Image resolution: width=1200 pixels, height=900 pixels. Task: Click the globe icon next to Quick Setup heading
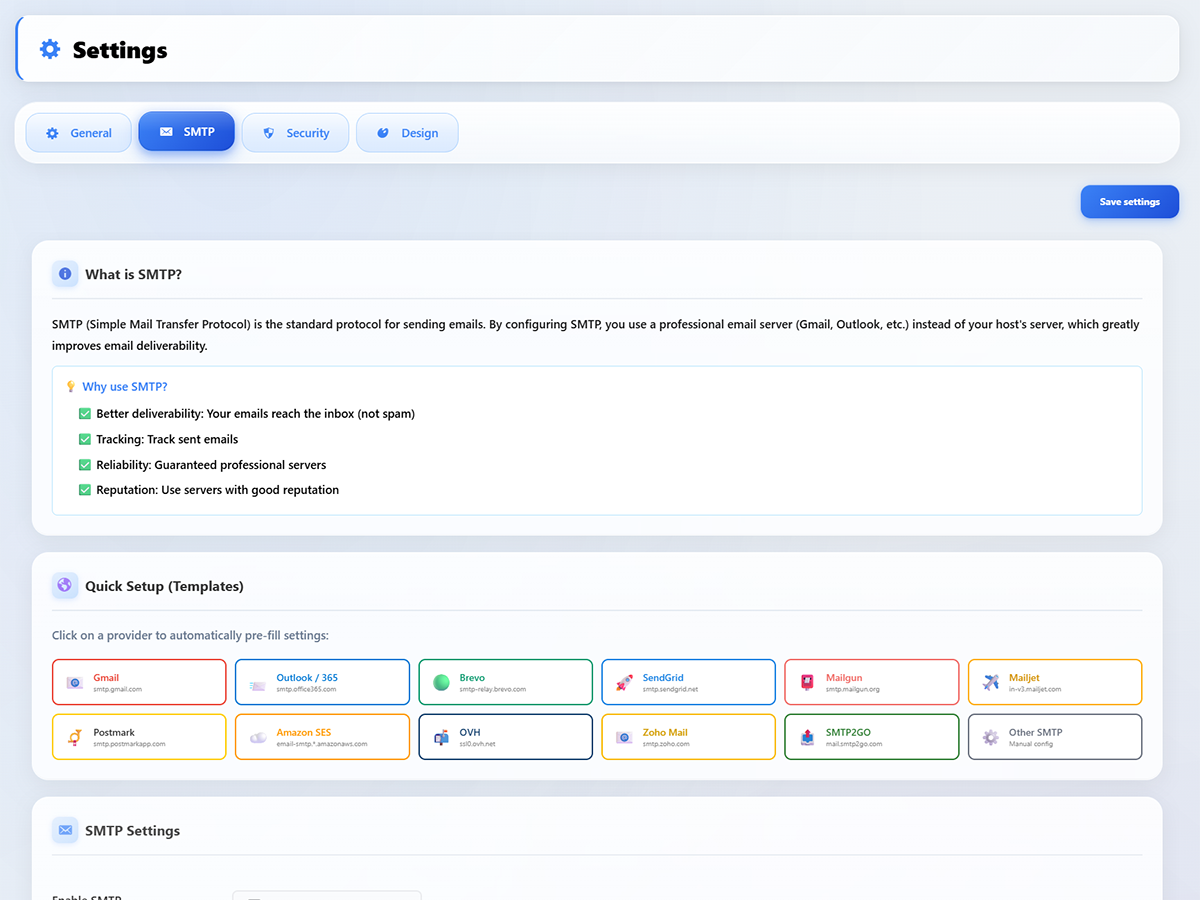tap(64, 585)
